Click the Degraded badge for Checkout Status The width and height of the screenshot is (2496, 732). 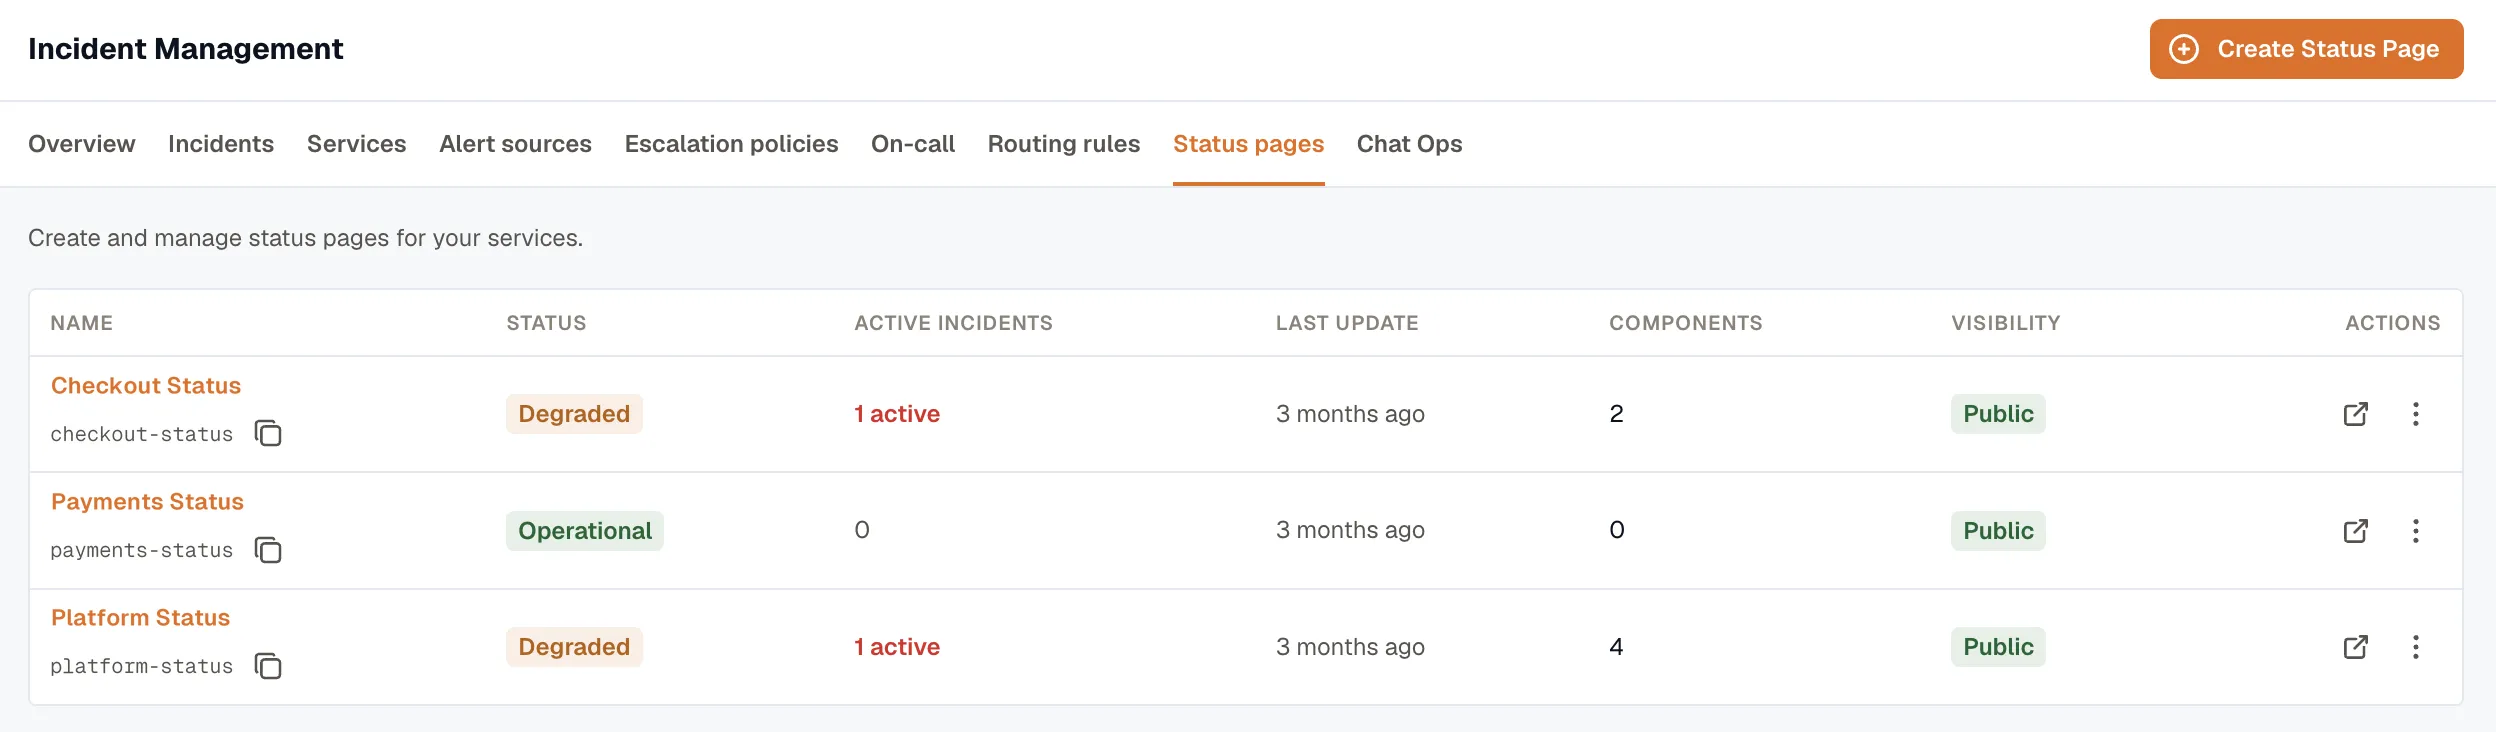pos(574,414)
